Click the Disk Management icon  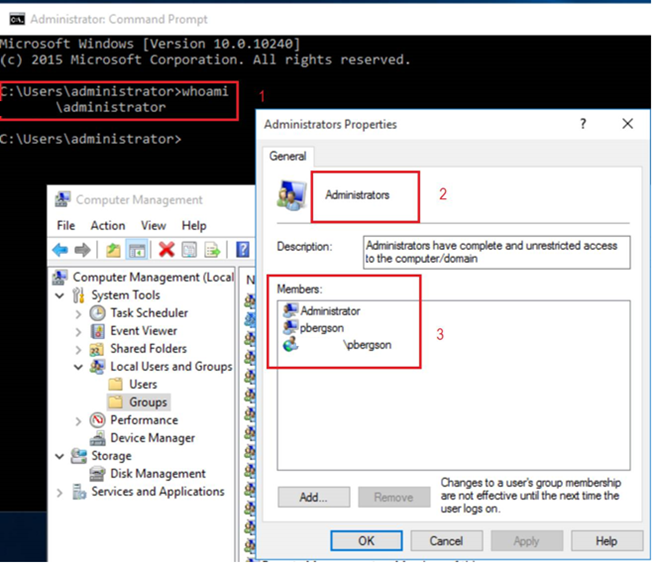[98, 474]
